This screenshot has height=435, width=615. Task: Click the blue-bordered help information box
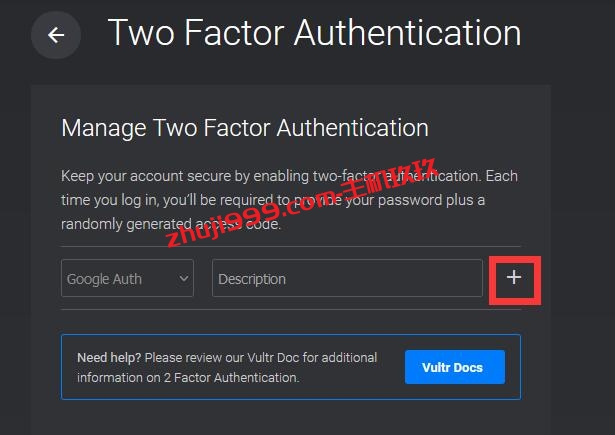pos(291,367)
